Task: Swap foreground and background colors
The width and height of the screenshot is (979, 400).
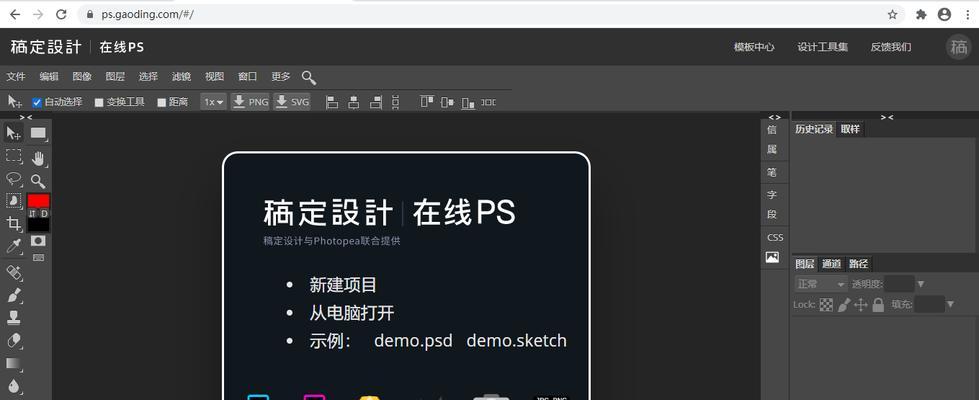Action: 32,213
